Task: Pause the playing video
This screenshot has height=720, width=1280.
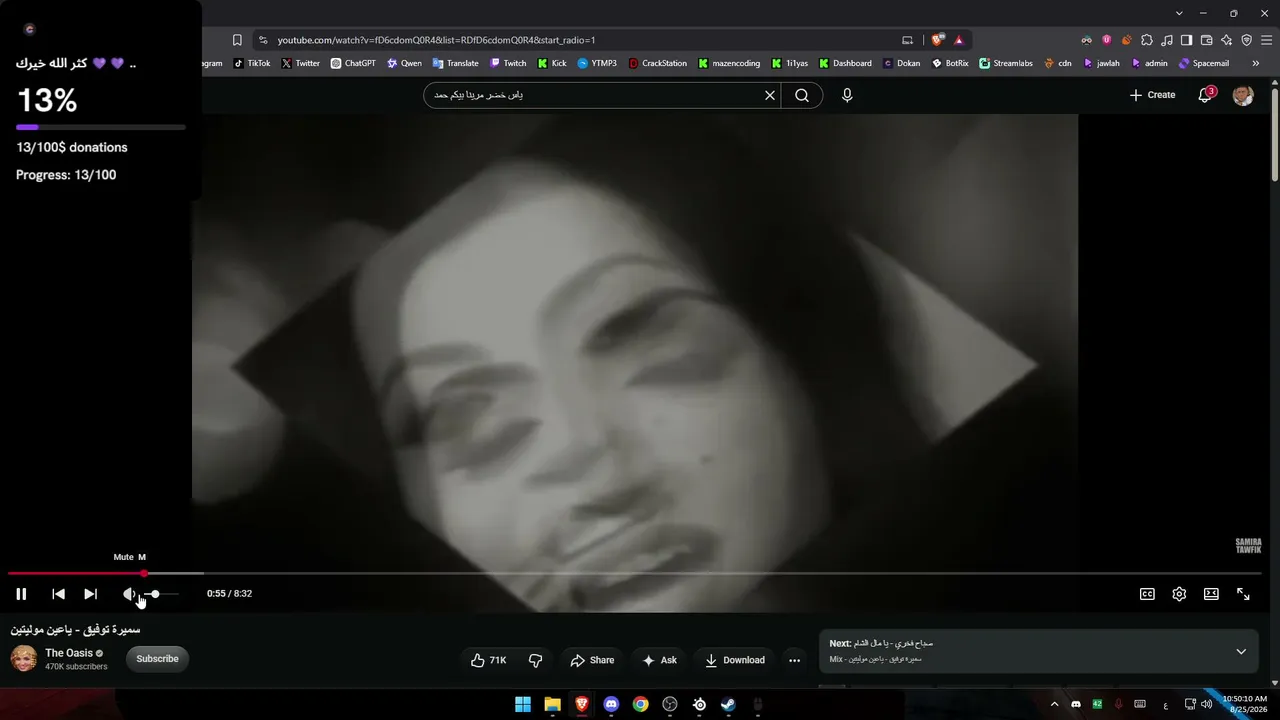Action: pyautogui.click(x=21, y=594)
